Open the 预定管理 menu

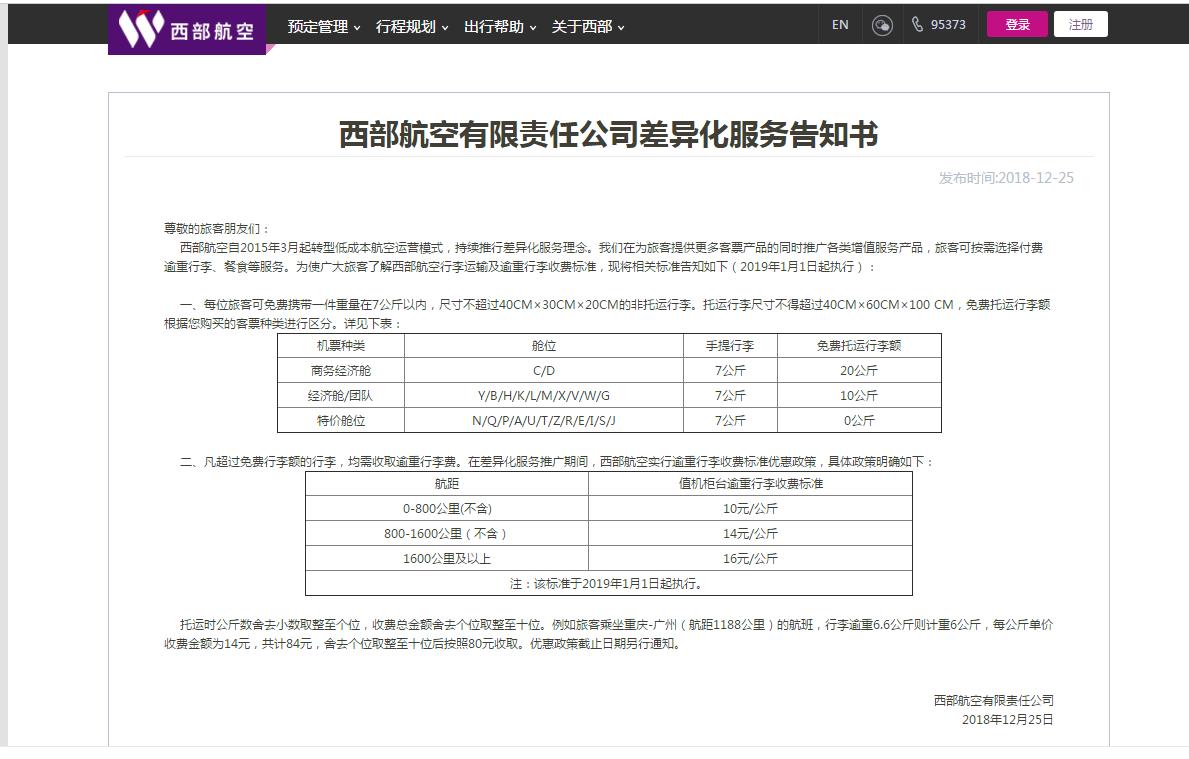pyautogui.click(x=317, y=27)
